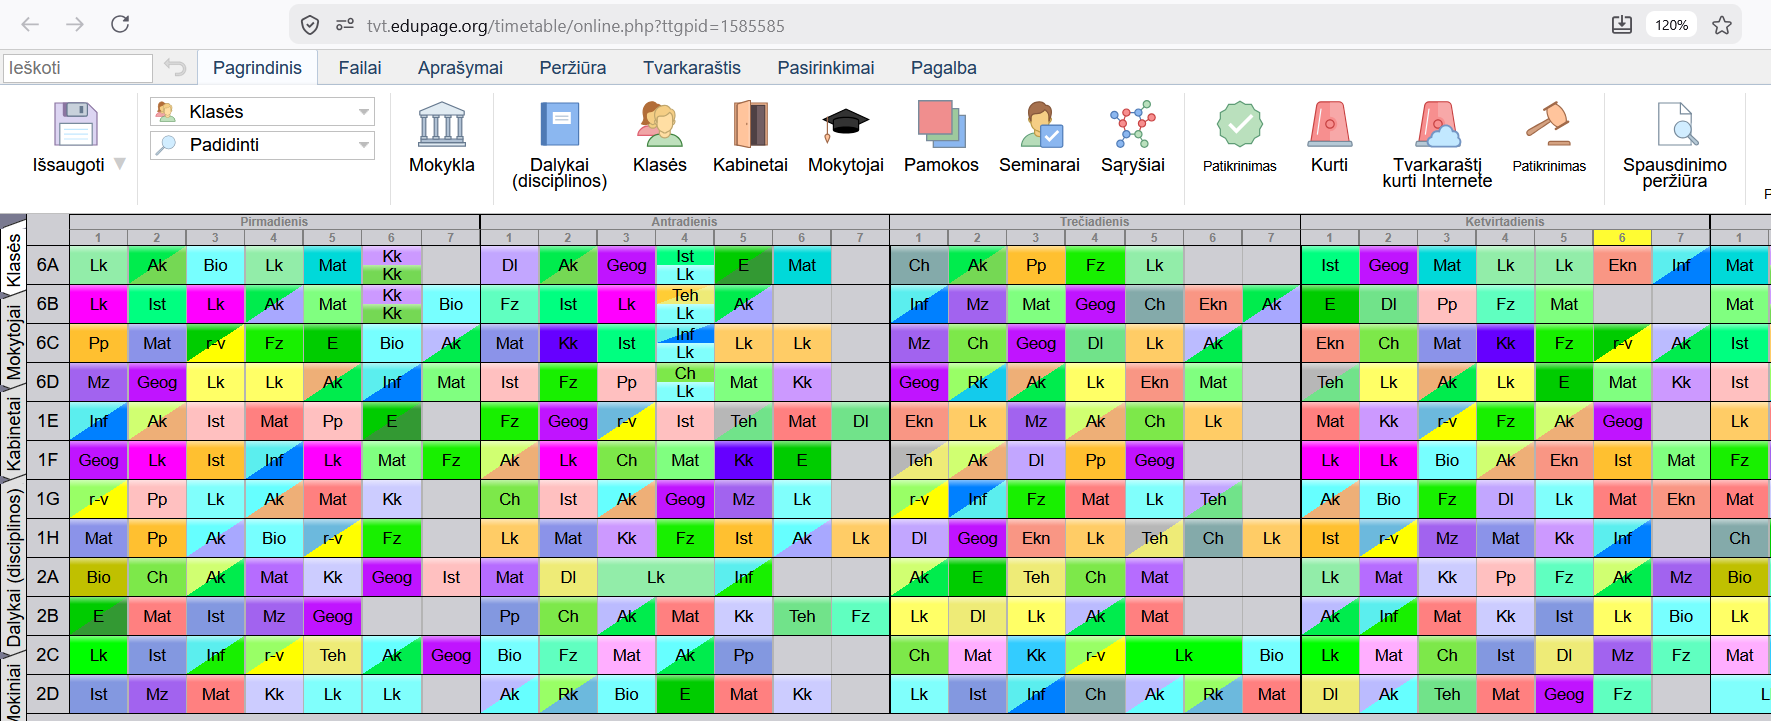Click the undo arrow beside search
This screenshot has width=1771, height=721.
(x=175, y=68)
